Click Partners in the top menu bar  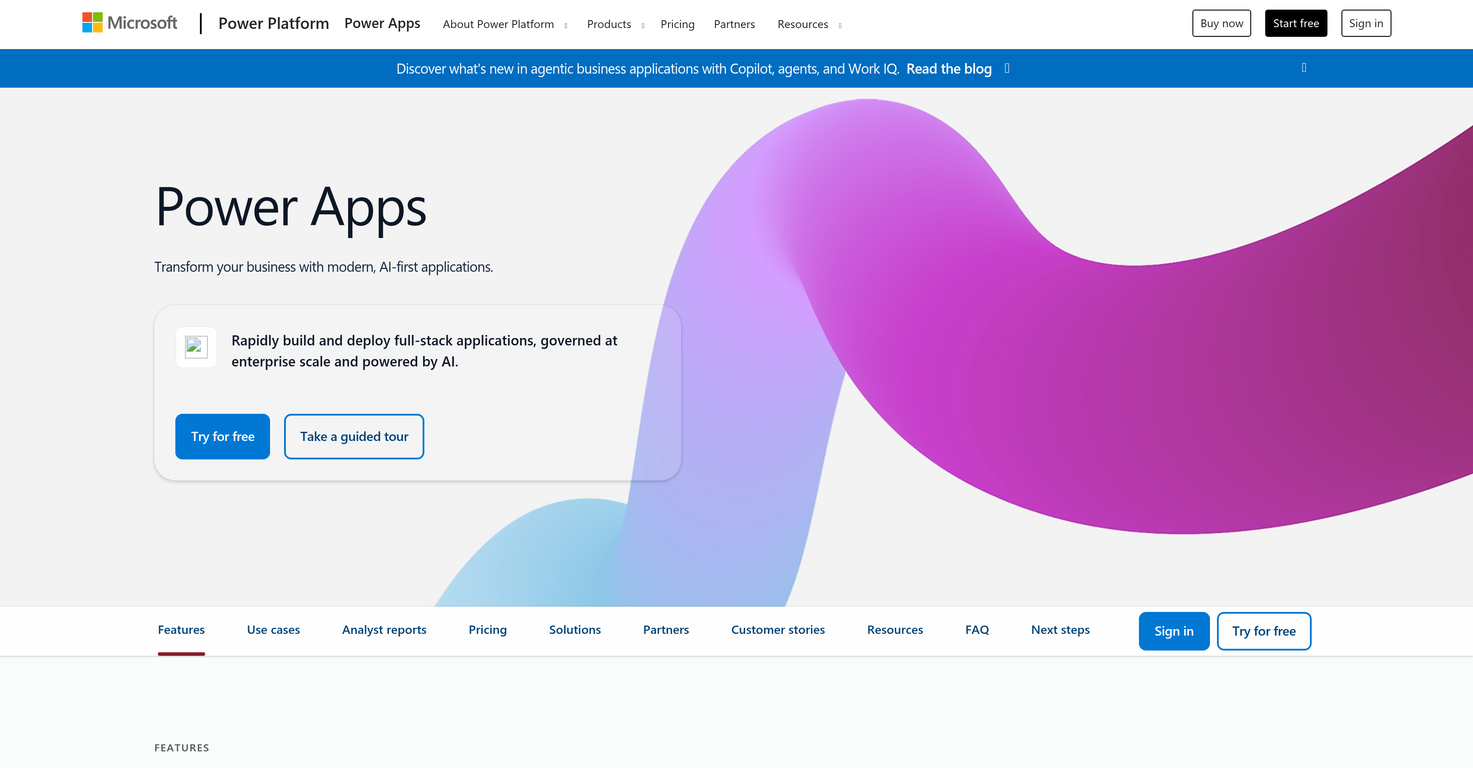pyautogui.click(x=734, y=24)
